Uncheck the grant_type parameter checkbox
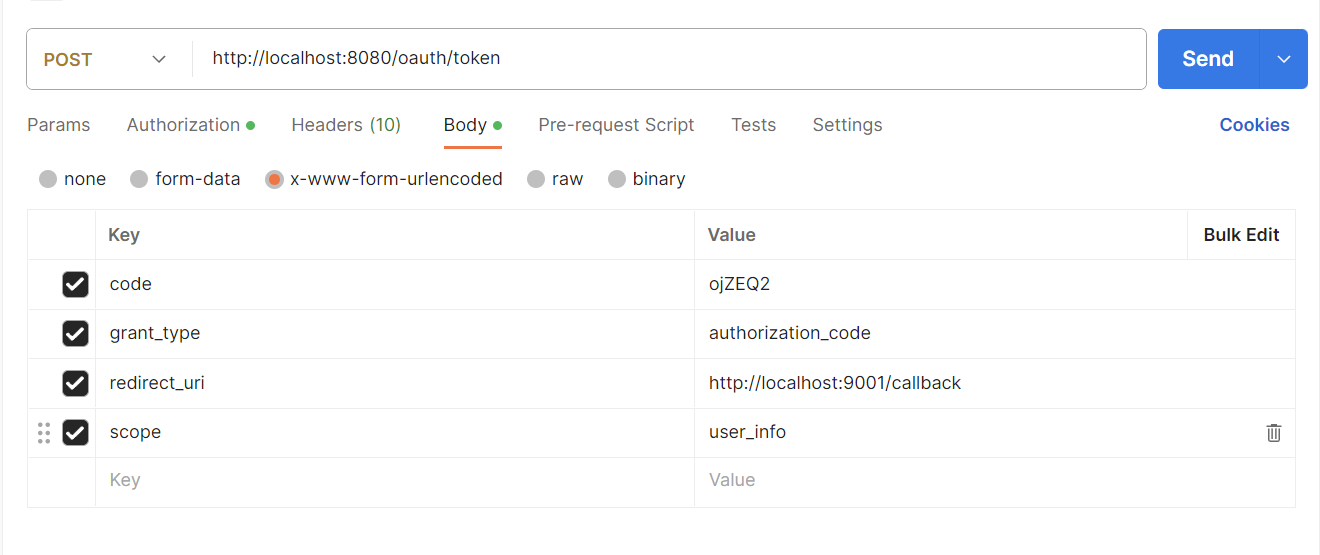This screenshot has width=1320, height=555. 75,333
